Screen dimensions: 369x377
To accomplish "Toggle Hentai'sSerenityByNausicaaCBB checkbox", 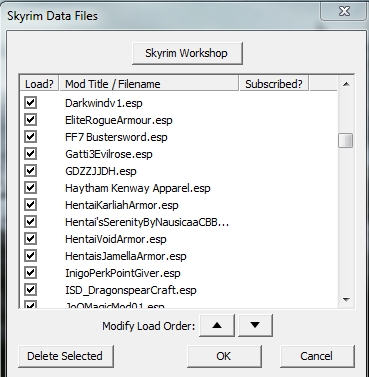I will point(30,222).
